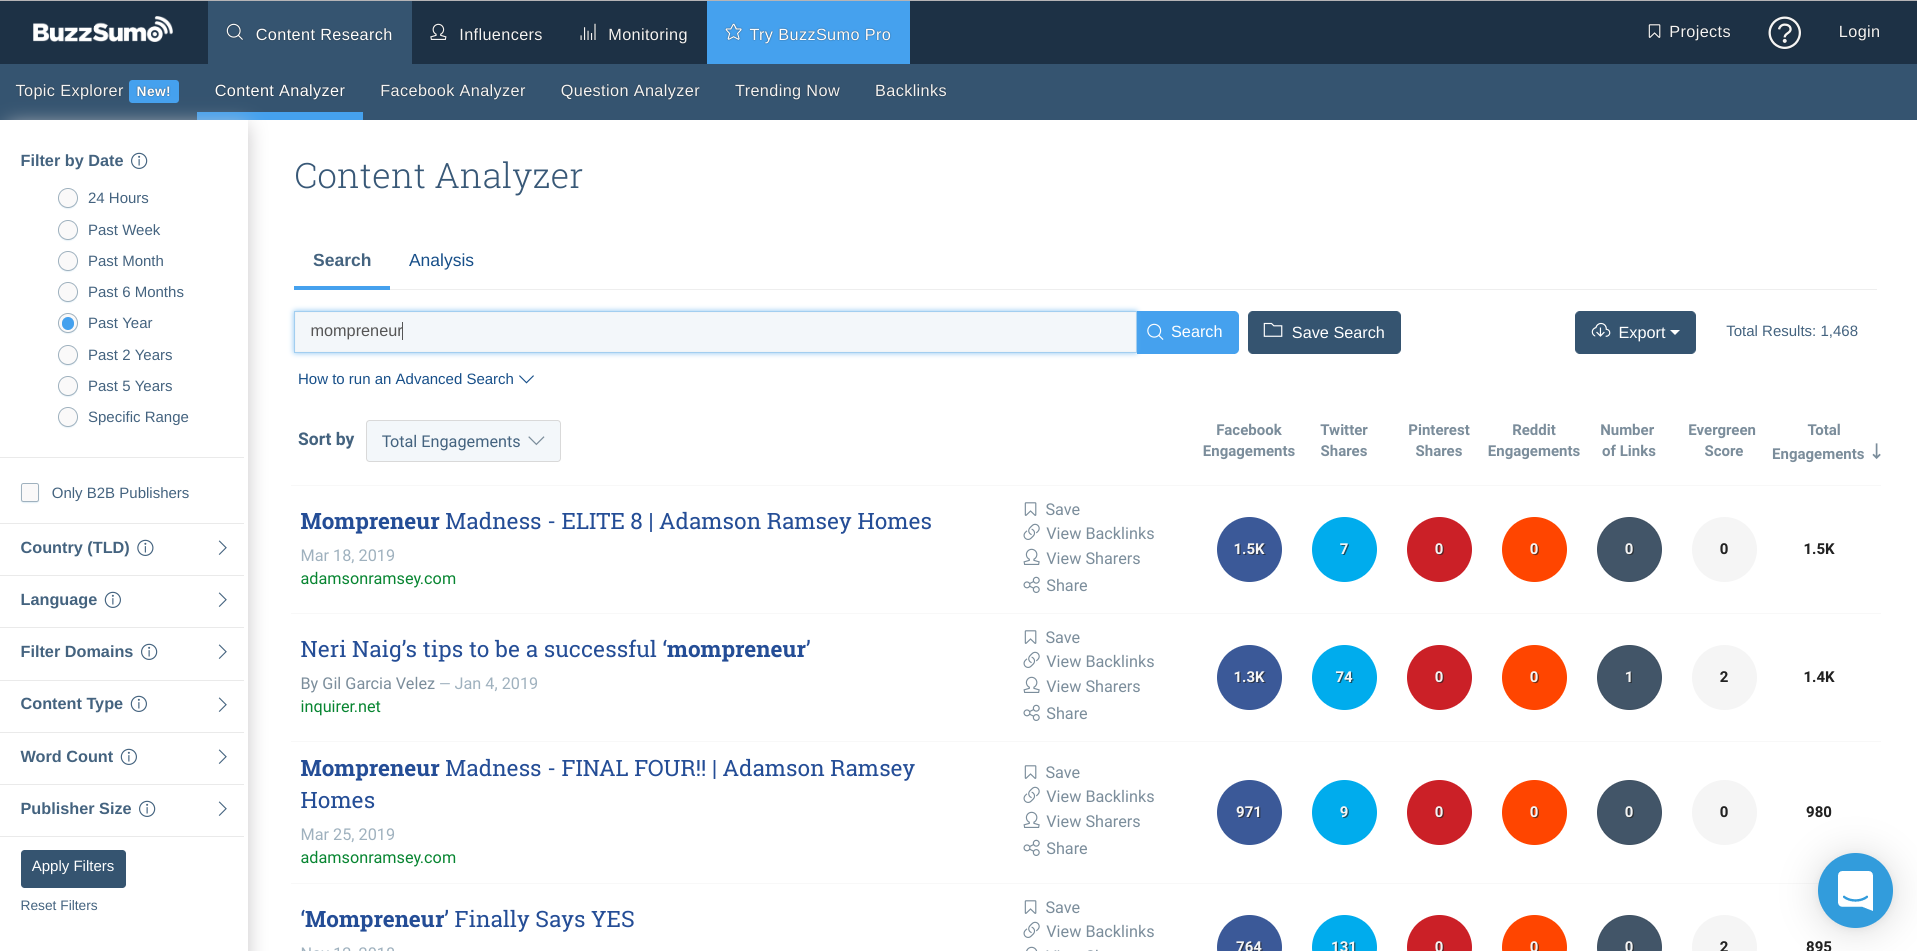Select the Past 5 Years date filter

click(68, 386)
